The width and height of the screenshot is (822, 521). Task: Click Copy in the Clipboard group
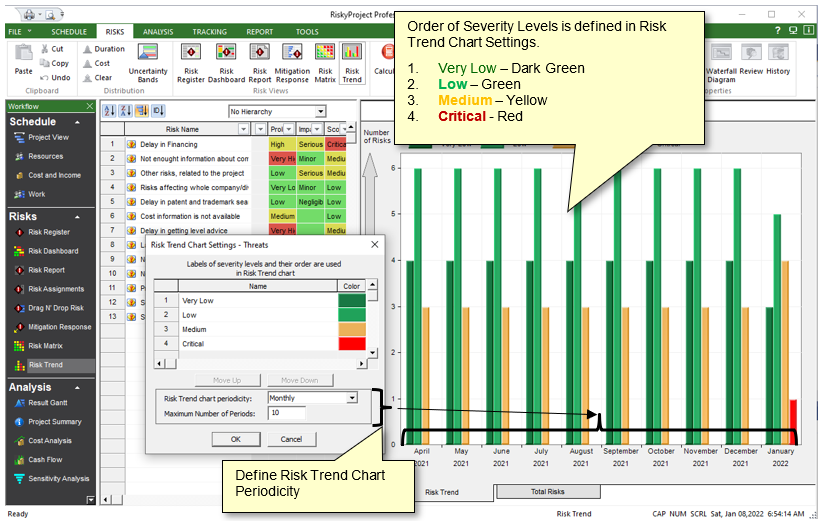click(x=55, y=63)
